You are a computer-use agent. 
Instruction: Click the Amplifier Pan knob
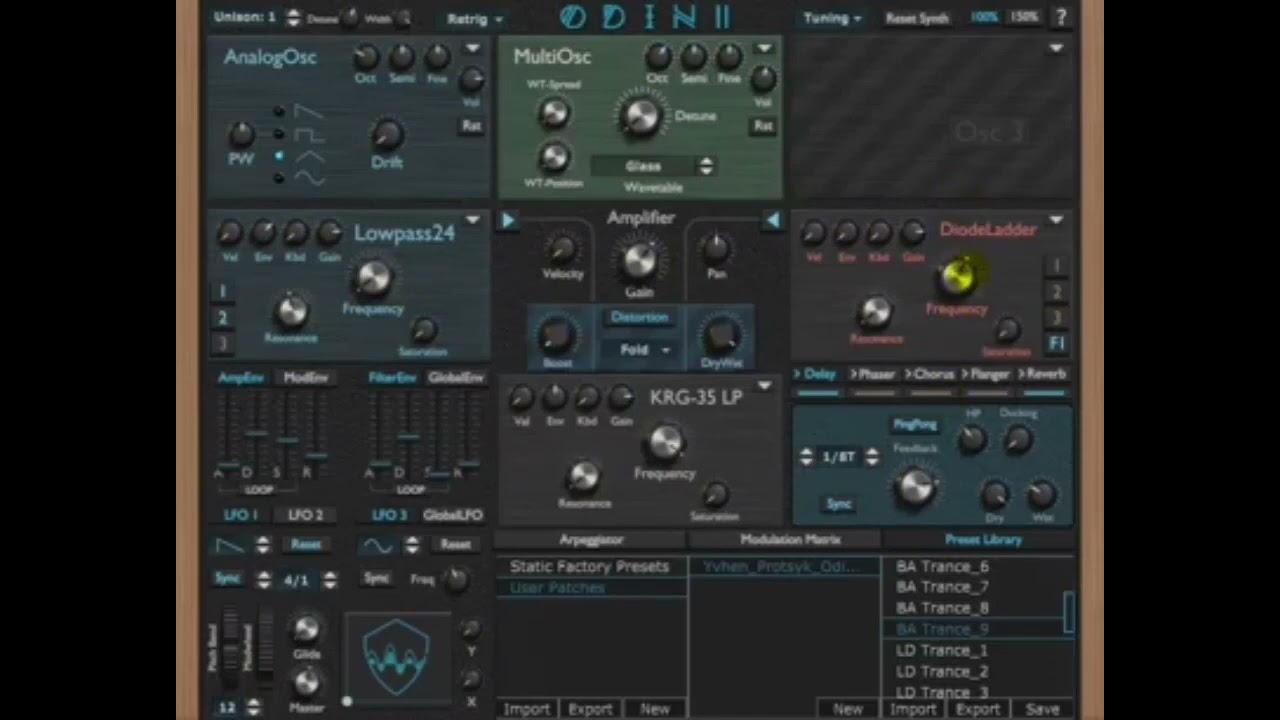(715, 248)
